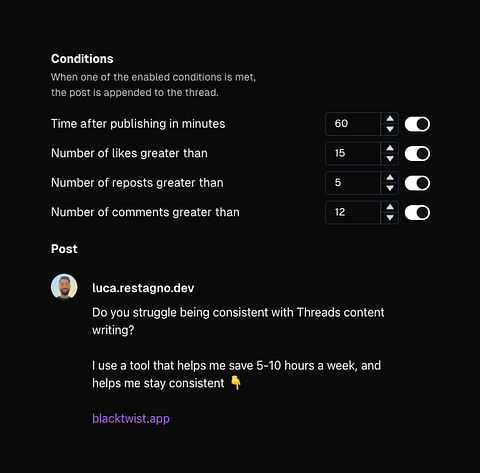
Task: Decrease the reposts greater than value
Action: [x=390, y=188]
